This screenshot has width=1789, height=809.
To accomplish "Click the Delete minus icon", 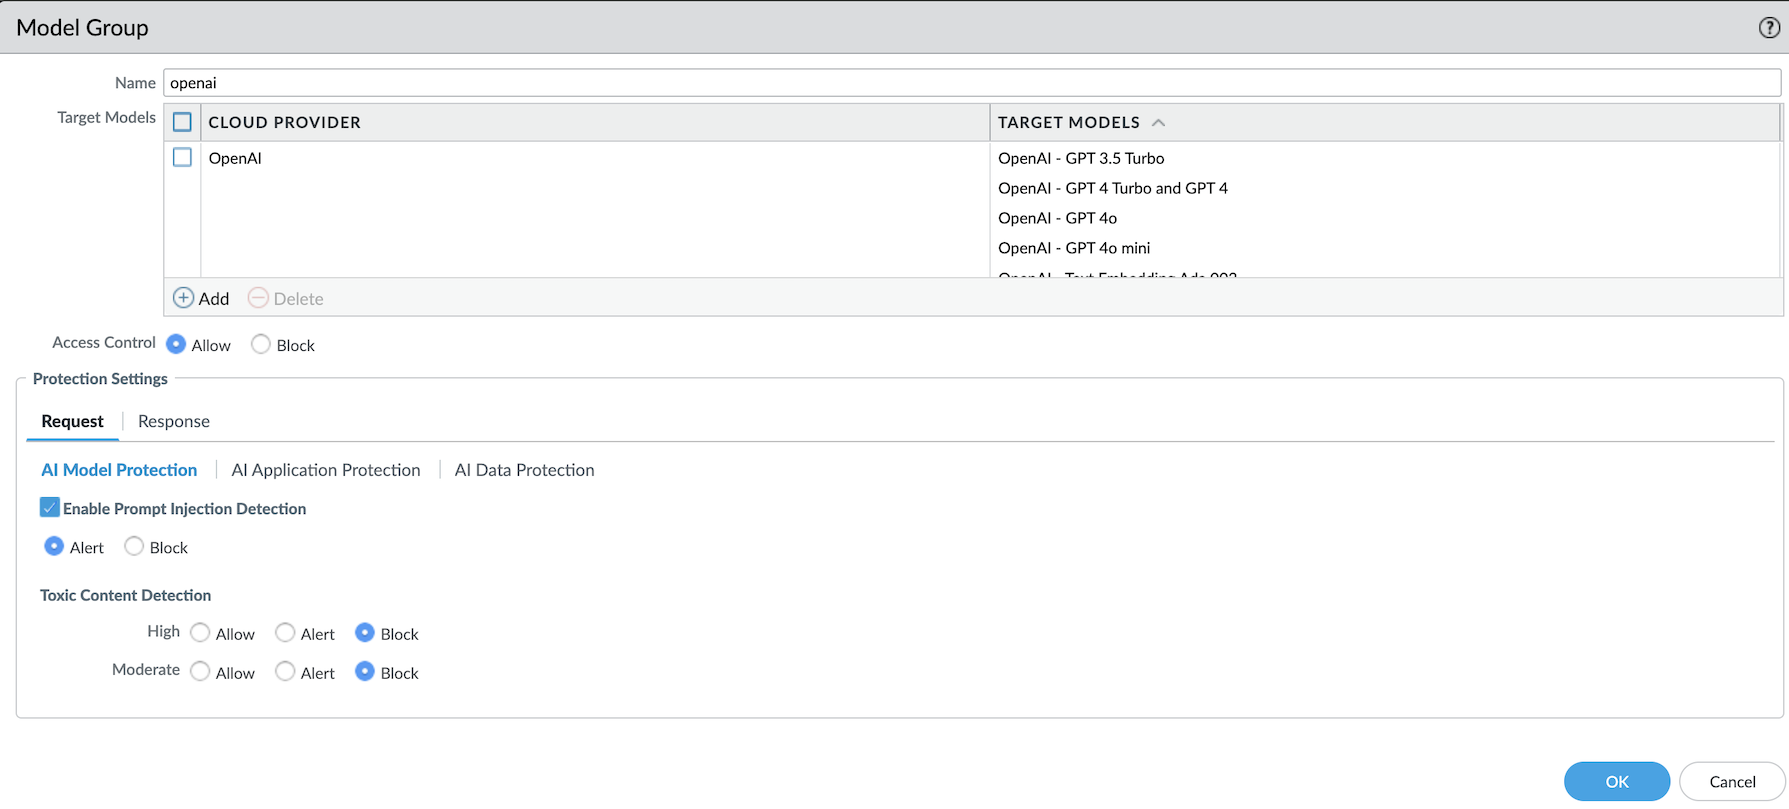I will click(258, 298).
